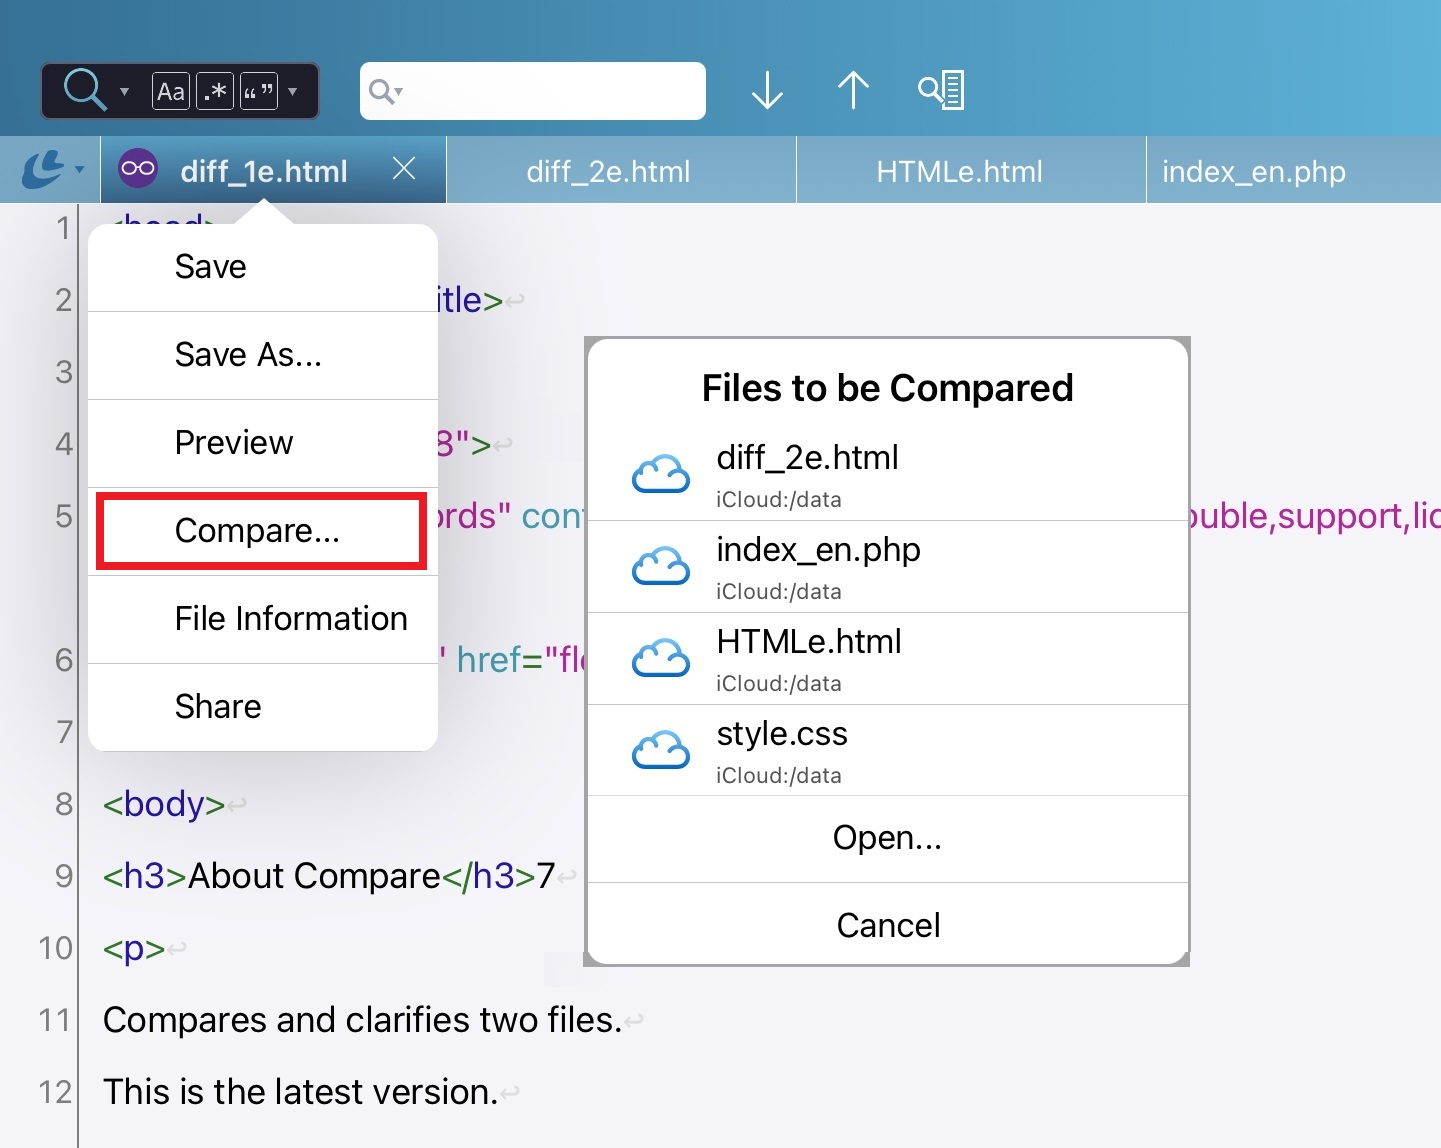
Task: Toggle case-sensitive Aa search option
Action: [171, 92]
